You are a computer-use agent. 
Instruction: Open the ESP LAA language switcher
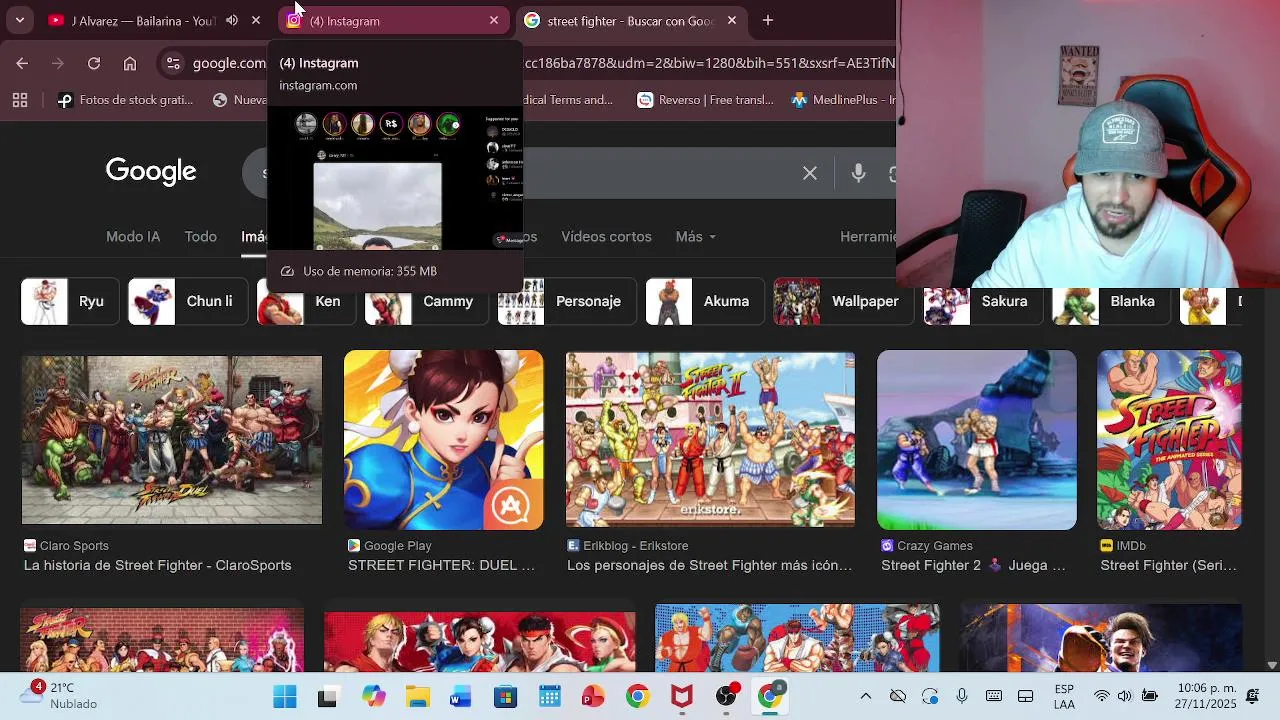(x=1064, y=697)
